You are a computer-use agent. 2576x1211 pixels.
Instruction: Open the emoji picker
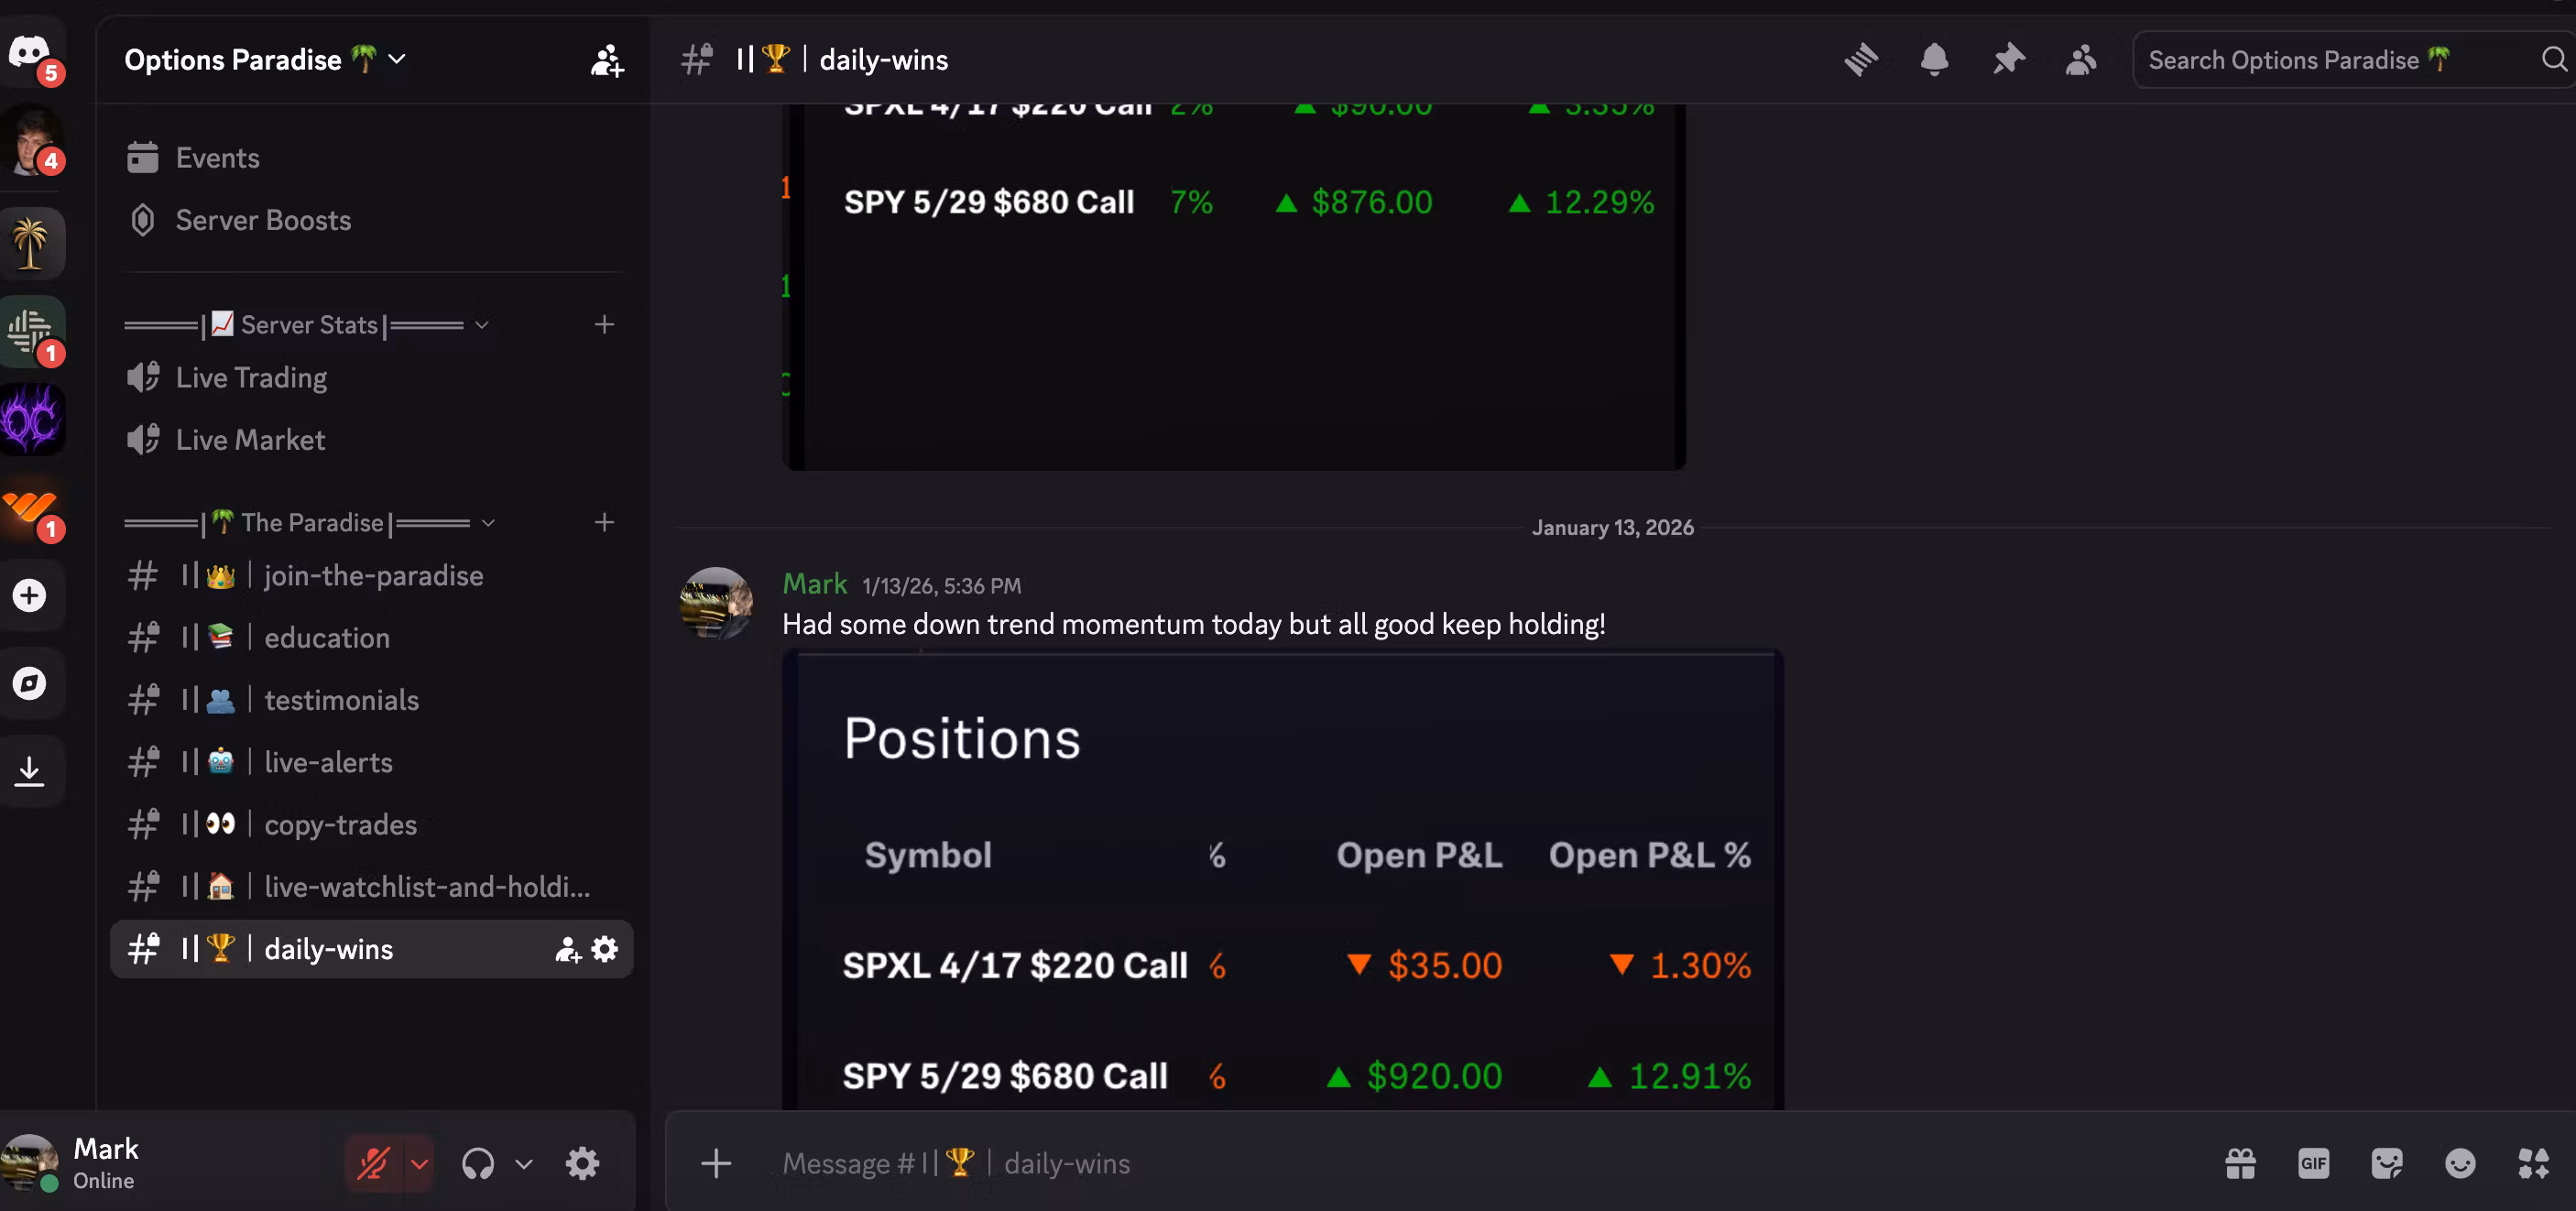tap(2460, 1163)
